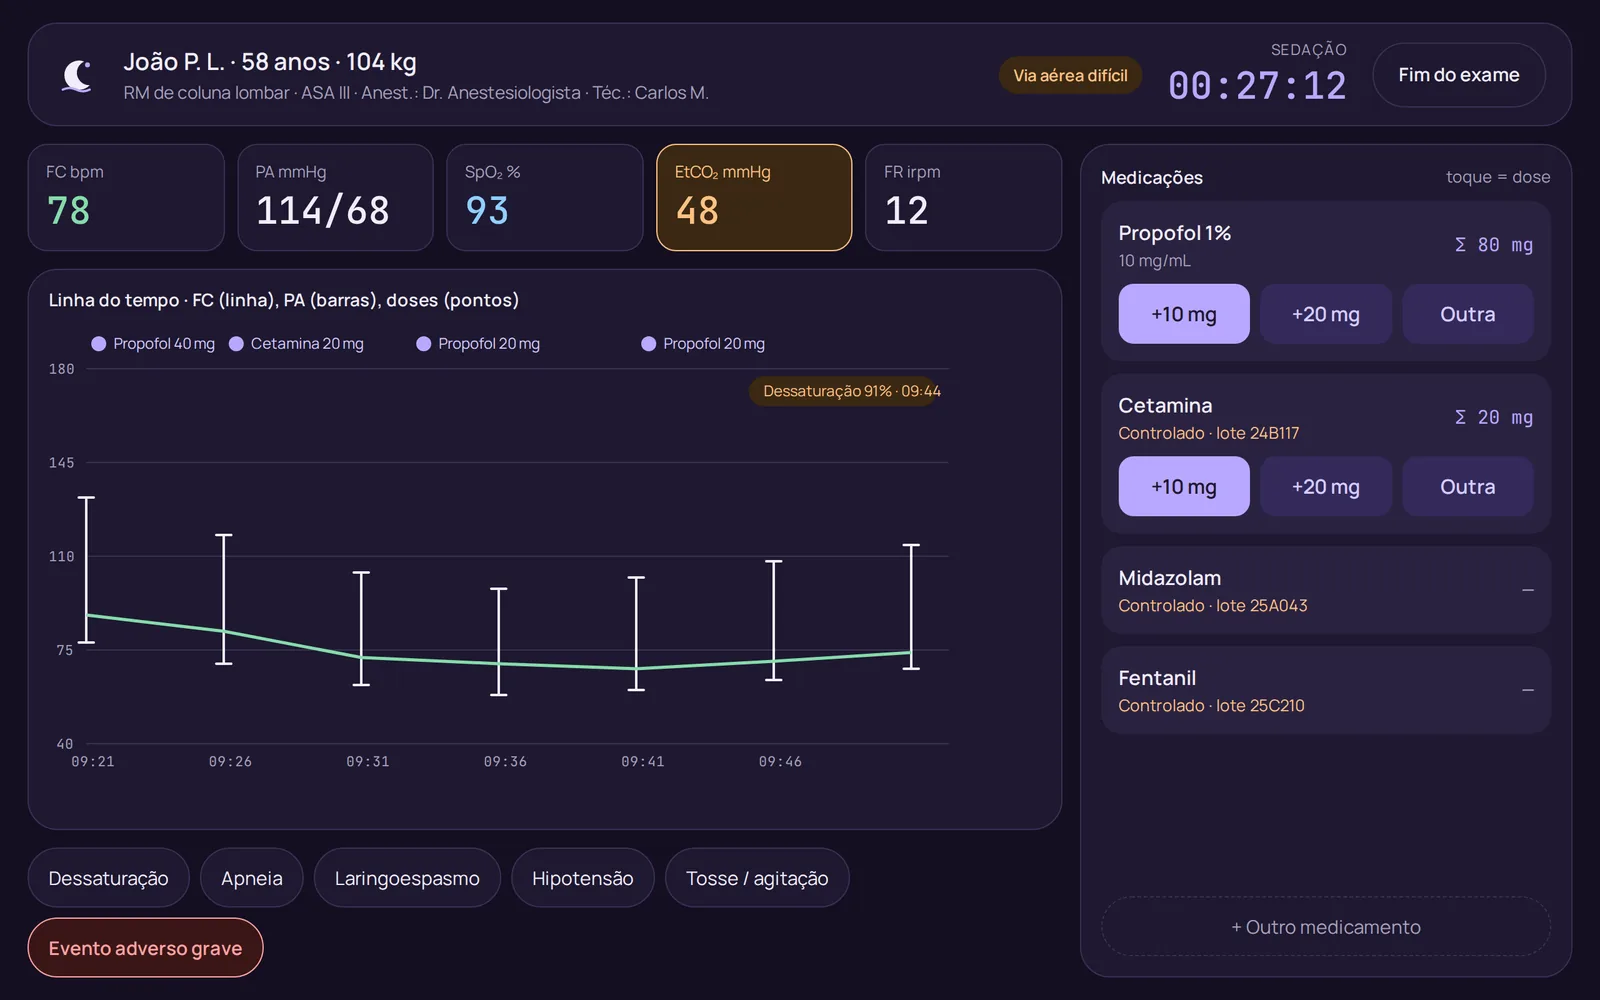Expand the Midazolam medication row

tap(1326, 590)
